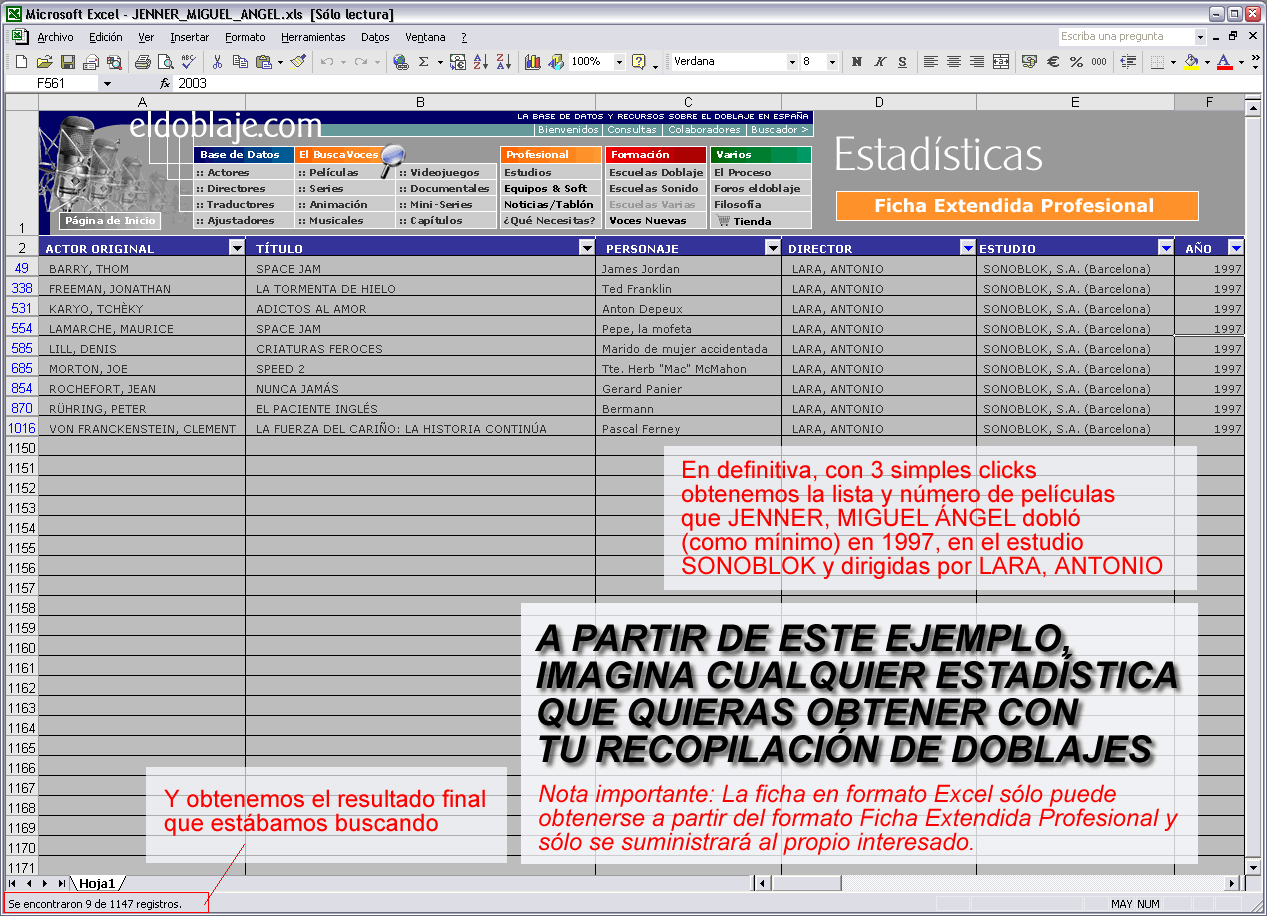Click the Merge and Center icon

(x=1001, y=62)
